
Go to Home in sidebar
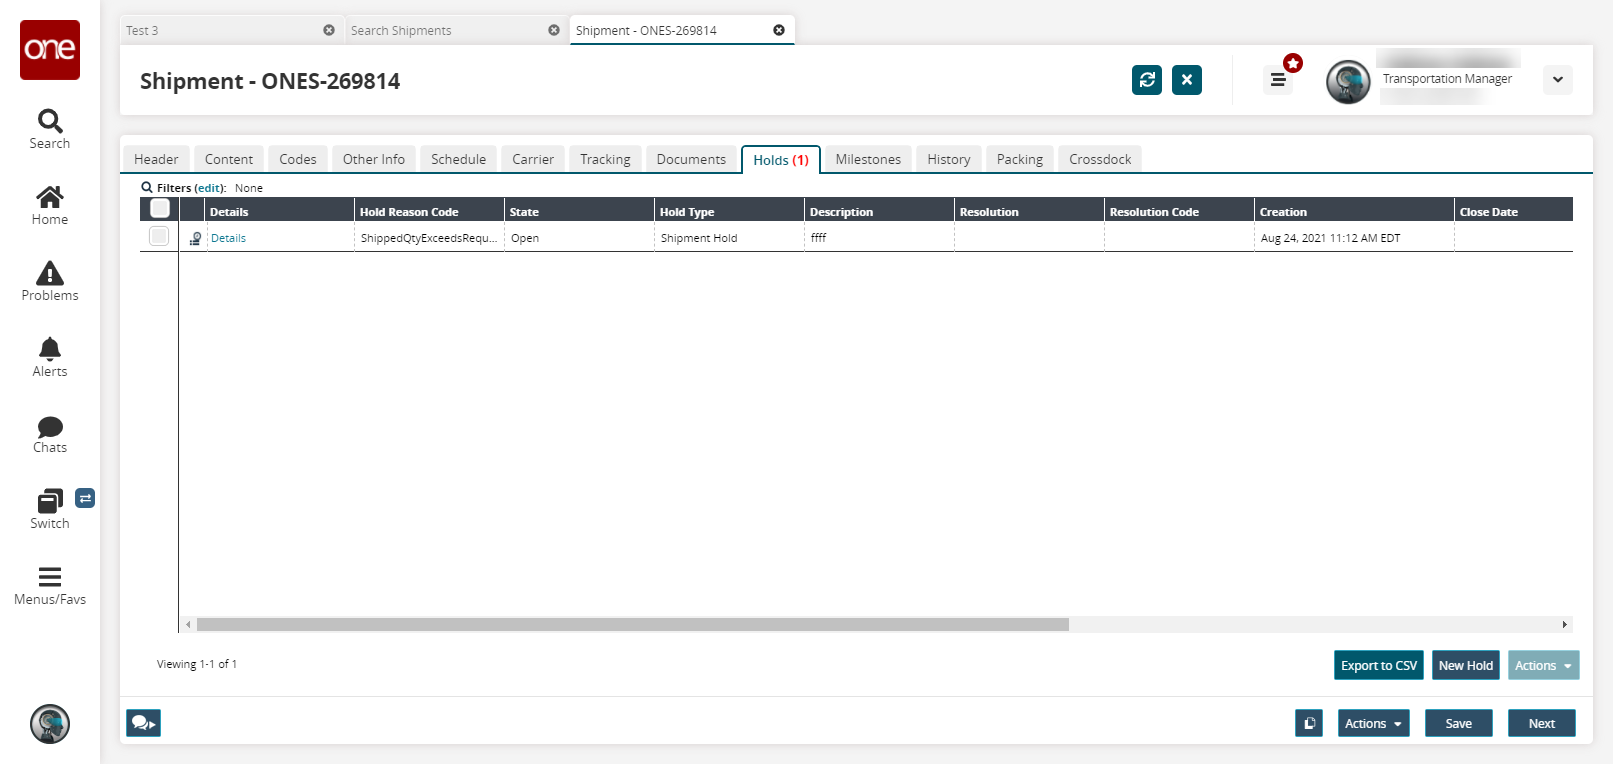50,205
